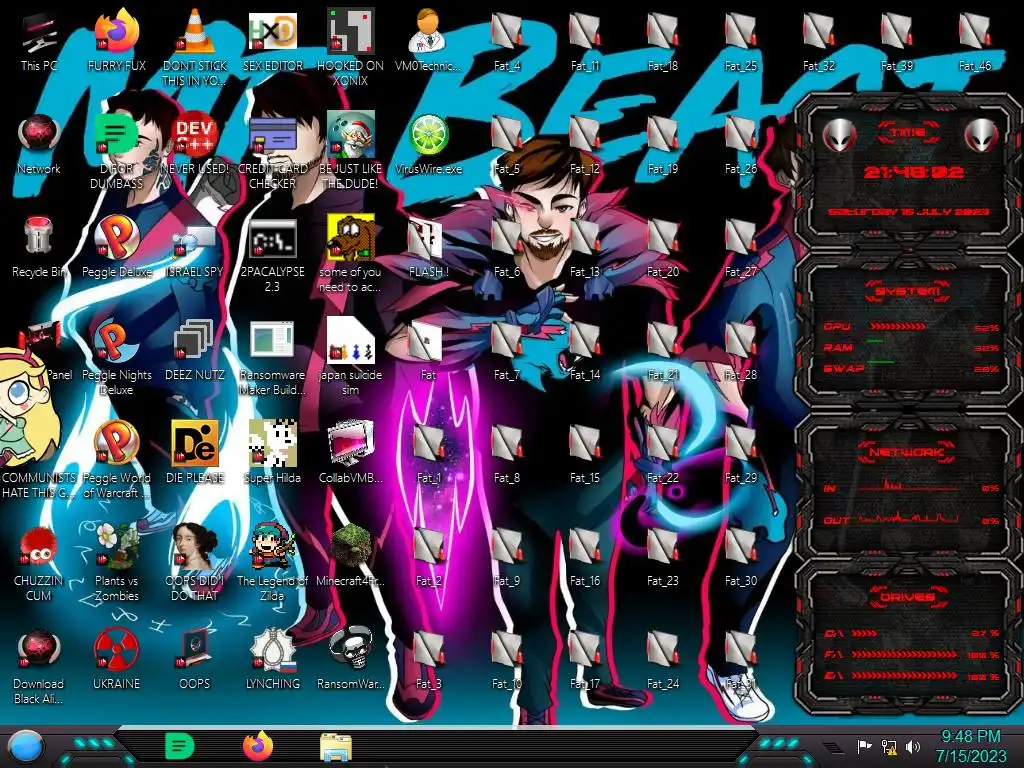Open the LYNCHING noose icon
This screenshot has height=768, width=1024.
272,650
